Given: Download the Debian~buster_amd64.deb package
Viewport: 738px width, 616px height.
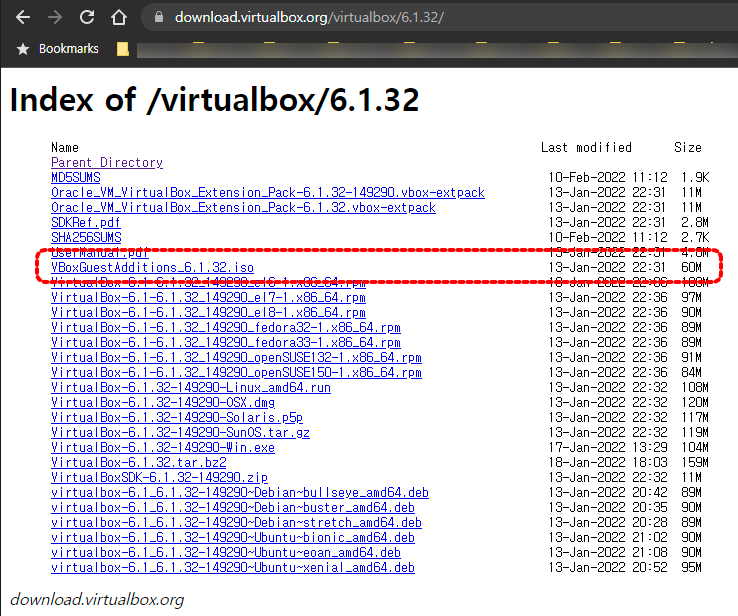Looking at the screenshot, I should pyautogui.click(x=233, y=508).
